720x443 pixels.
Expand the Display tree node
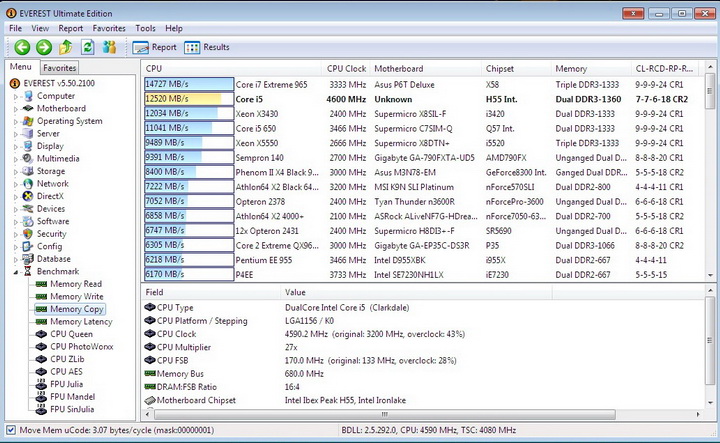16,146
